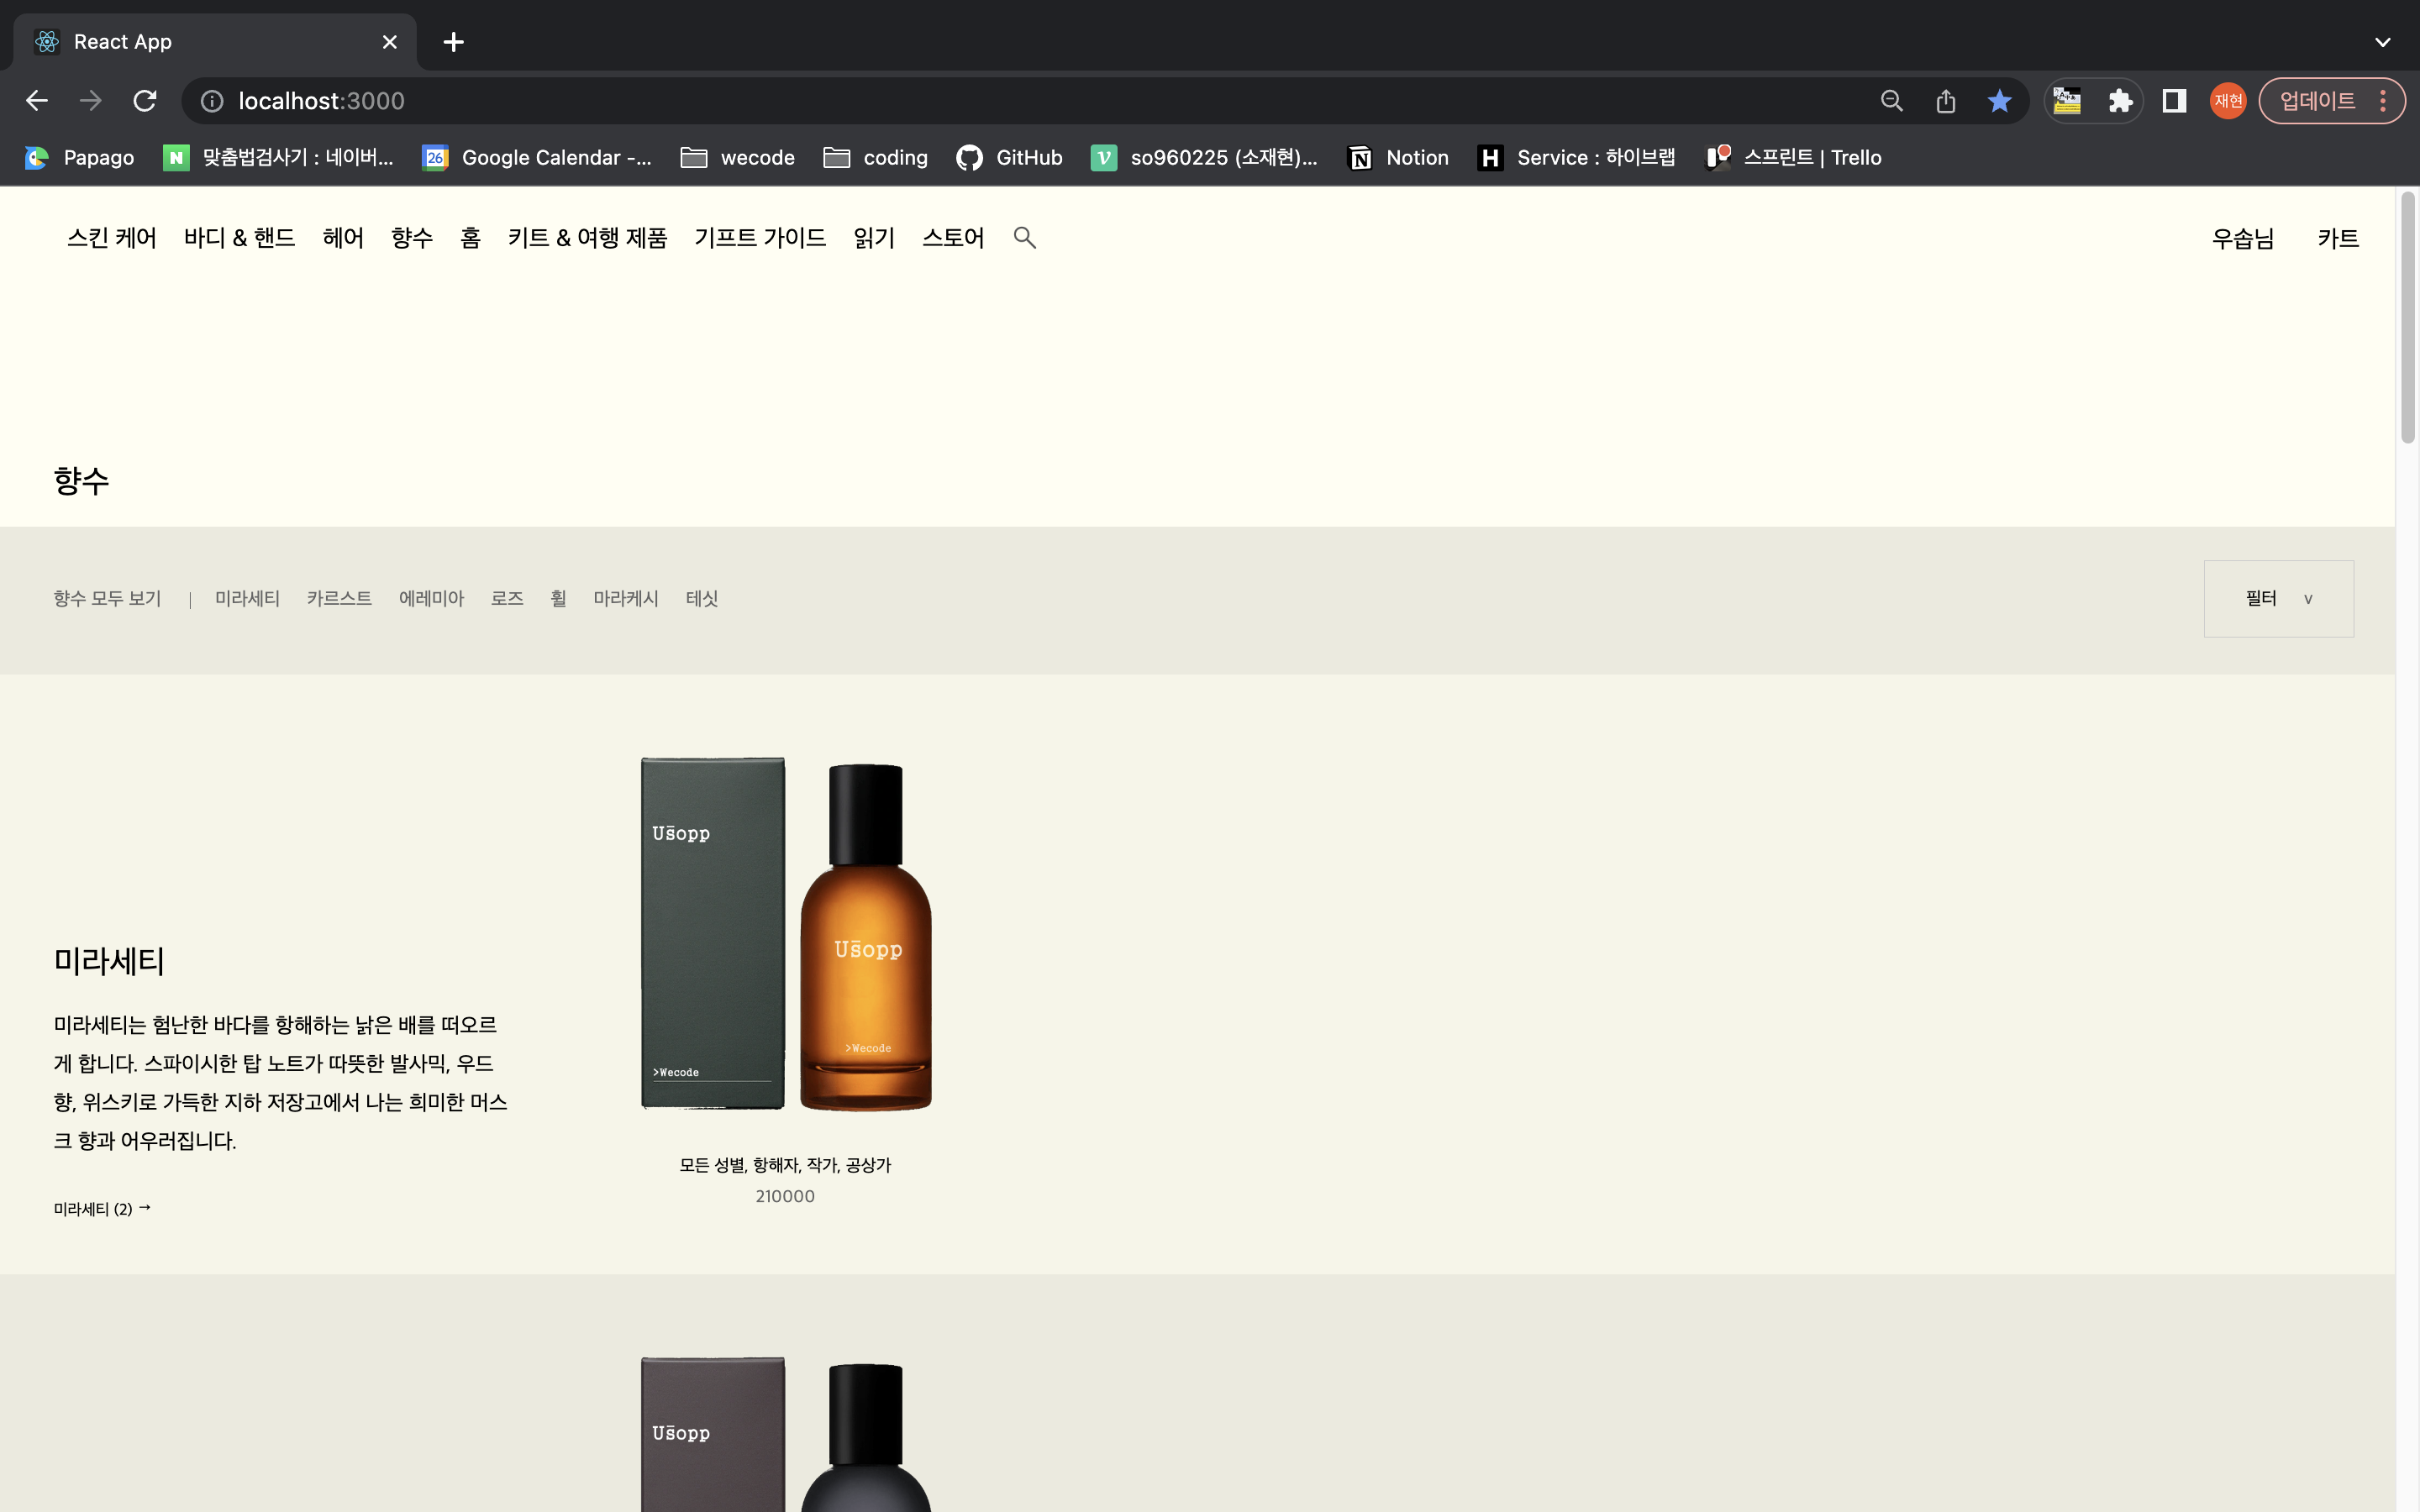Bookmark page using the star icon

1999,101
